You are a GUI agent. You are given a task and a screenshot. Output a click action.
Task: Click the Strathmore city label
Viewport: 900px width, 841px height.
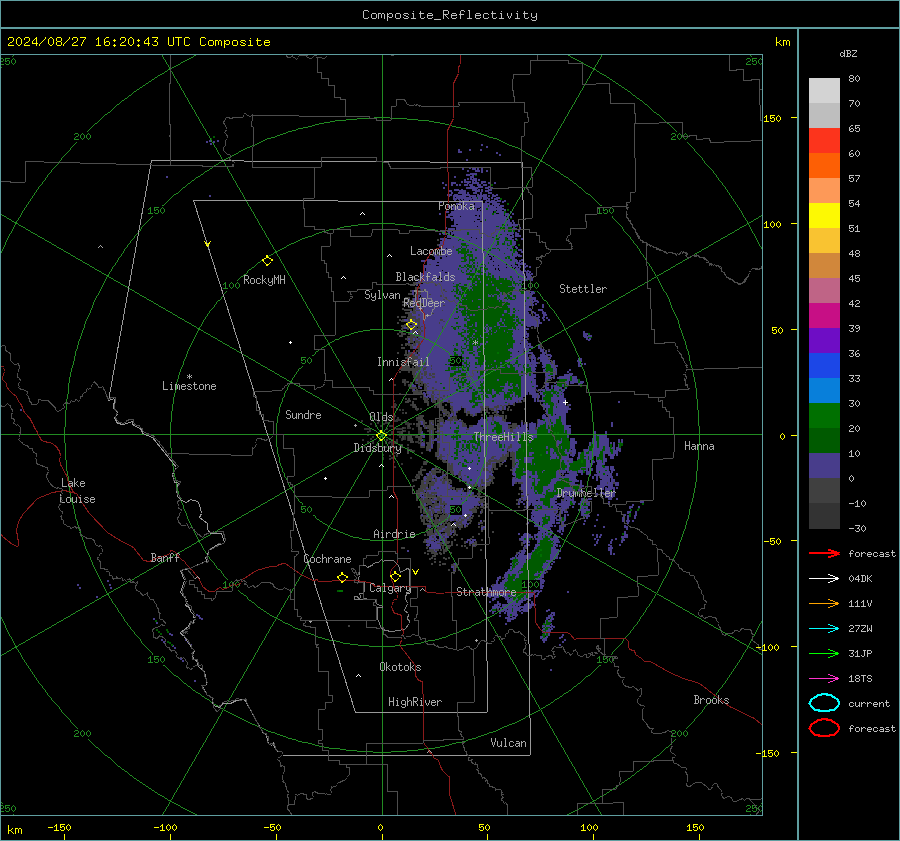[x=486, y=592]
